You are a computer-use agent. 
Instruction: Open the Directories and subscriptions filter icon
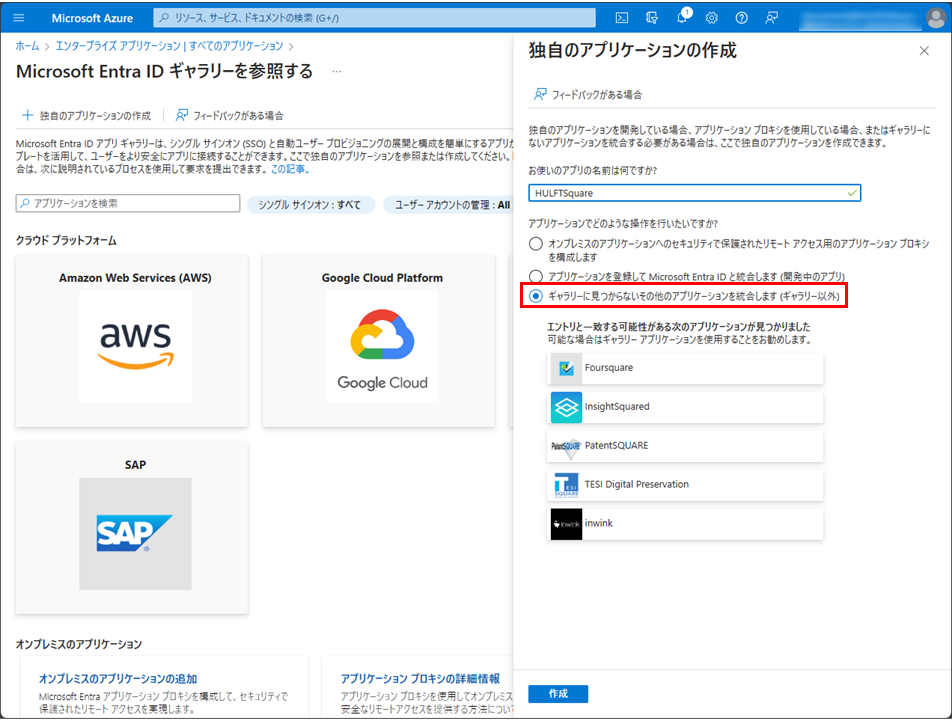pos(652,17)
